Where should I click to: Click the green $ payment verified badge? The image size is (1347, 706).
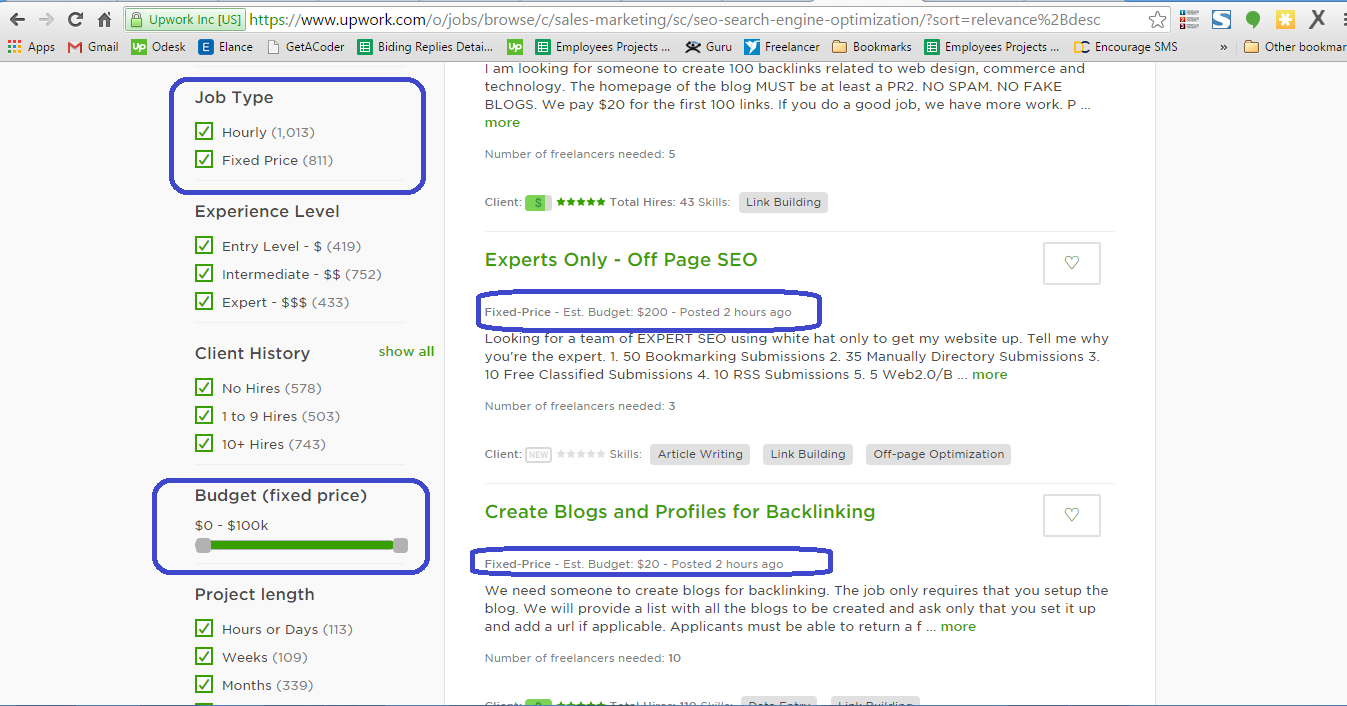coord(538,202)
